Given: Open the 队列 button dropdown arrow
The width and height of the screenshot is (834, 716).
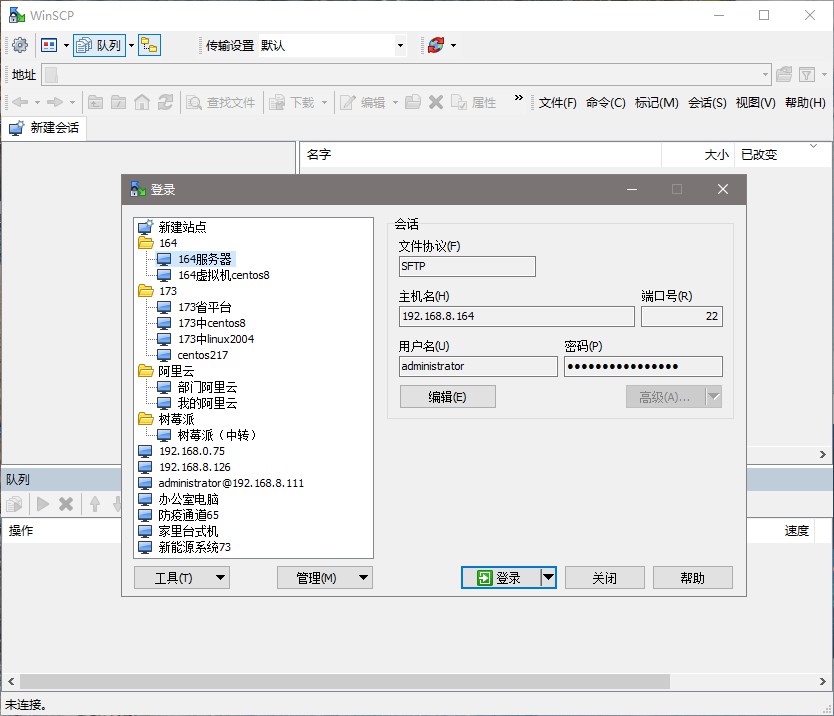Looking at the screenshot, I should [x=131, y=45].
